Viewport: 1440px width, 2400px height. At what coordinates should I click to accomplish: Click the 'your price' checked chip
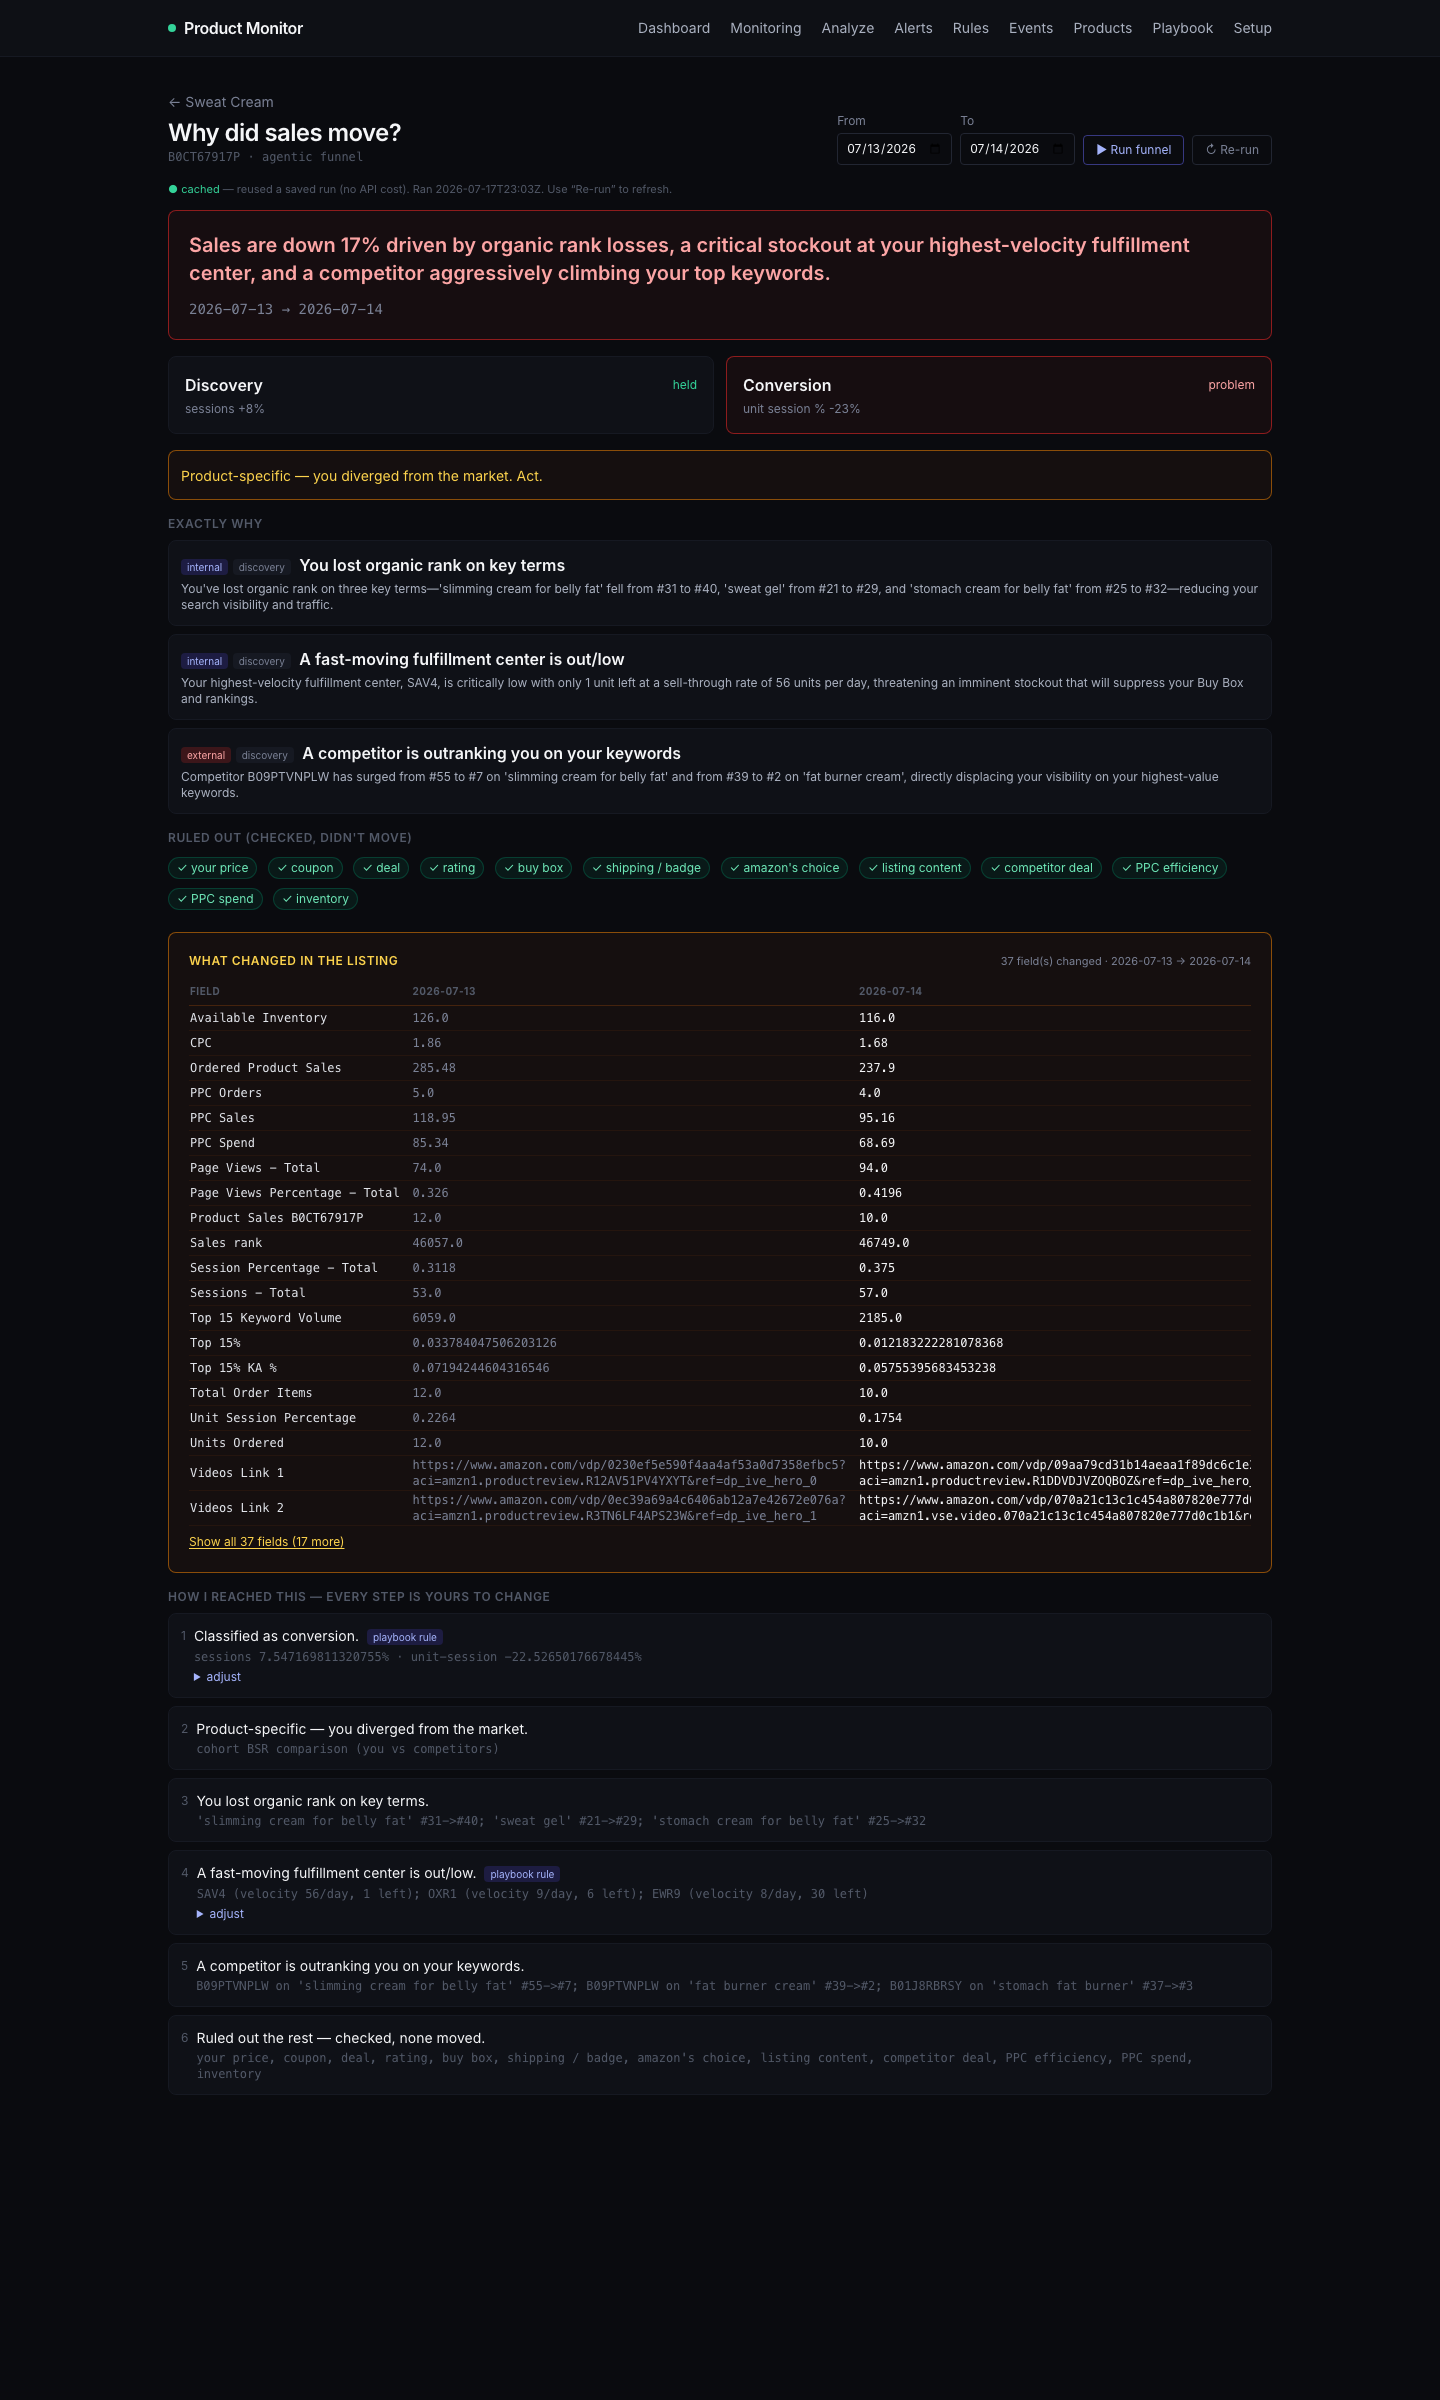pyautogui.click(x=212, y=868)
